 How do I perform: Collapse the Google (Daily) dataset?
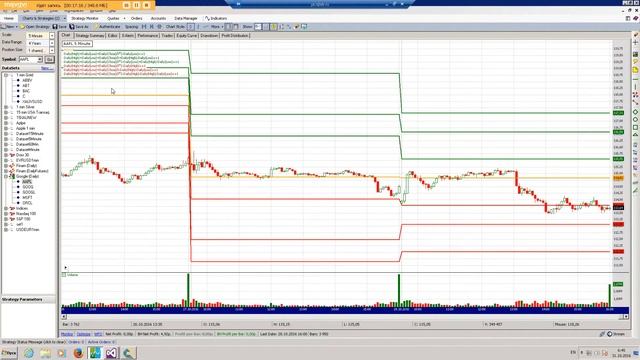6,176
